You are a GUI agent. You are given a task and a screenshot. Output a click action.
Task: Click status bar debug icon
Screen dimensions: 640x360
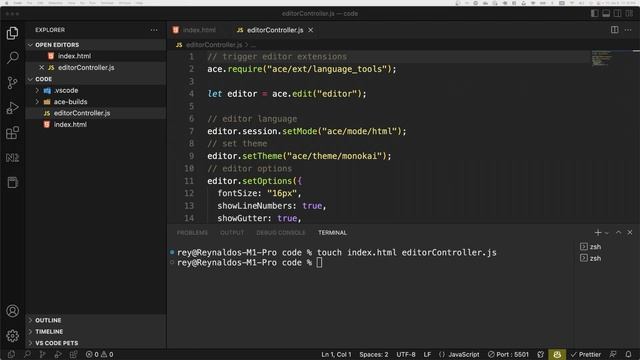(58, 354)
